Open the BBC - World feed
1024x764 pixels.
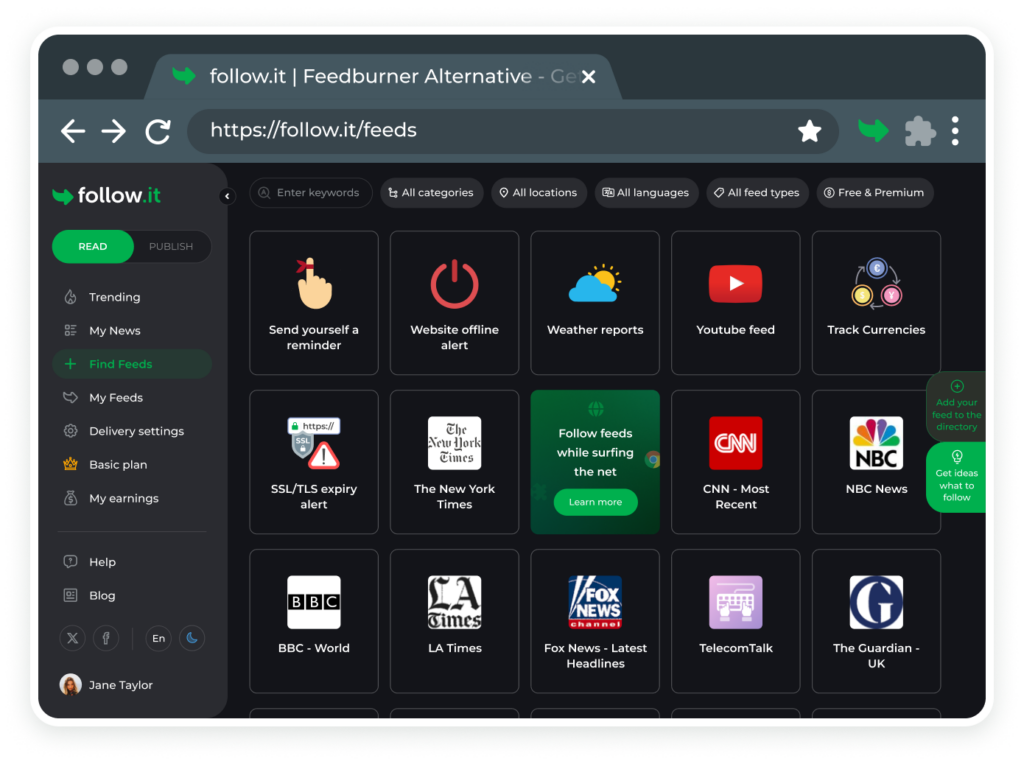coord(314,621)
